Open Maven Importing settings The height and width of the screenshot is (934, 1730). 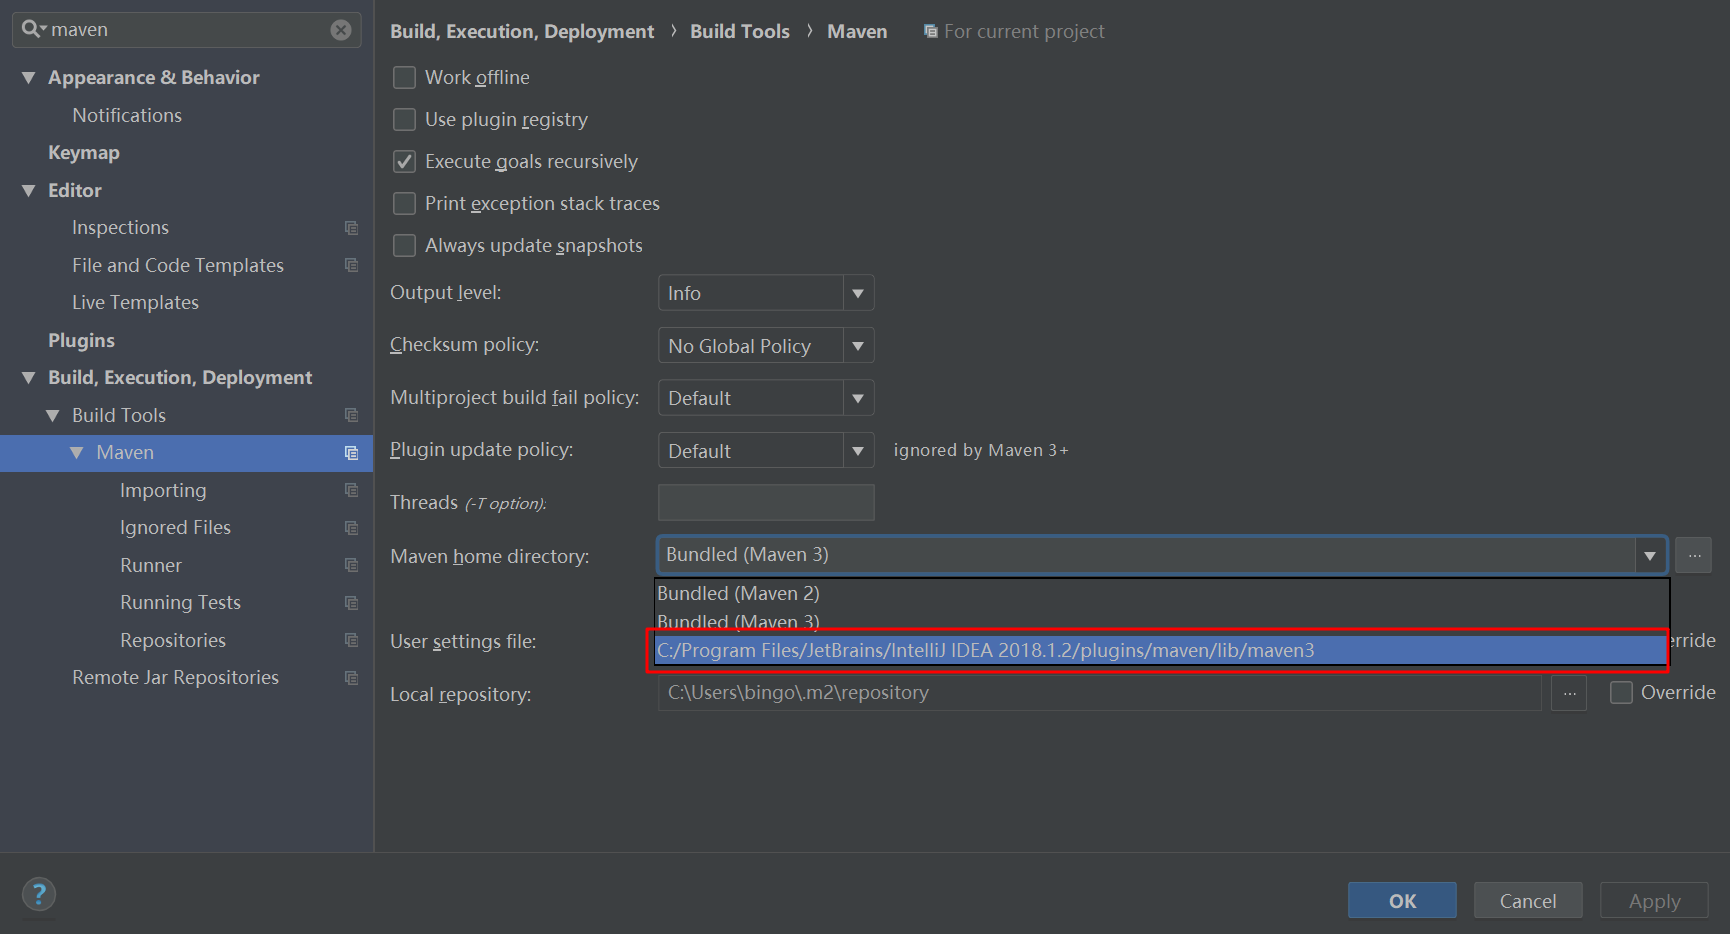point(163,490)
